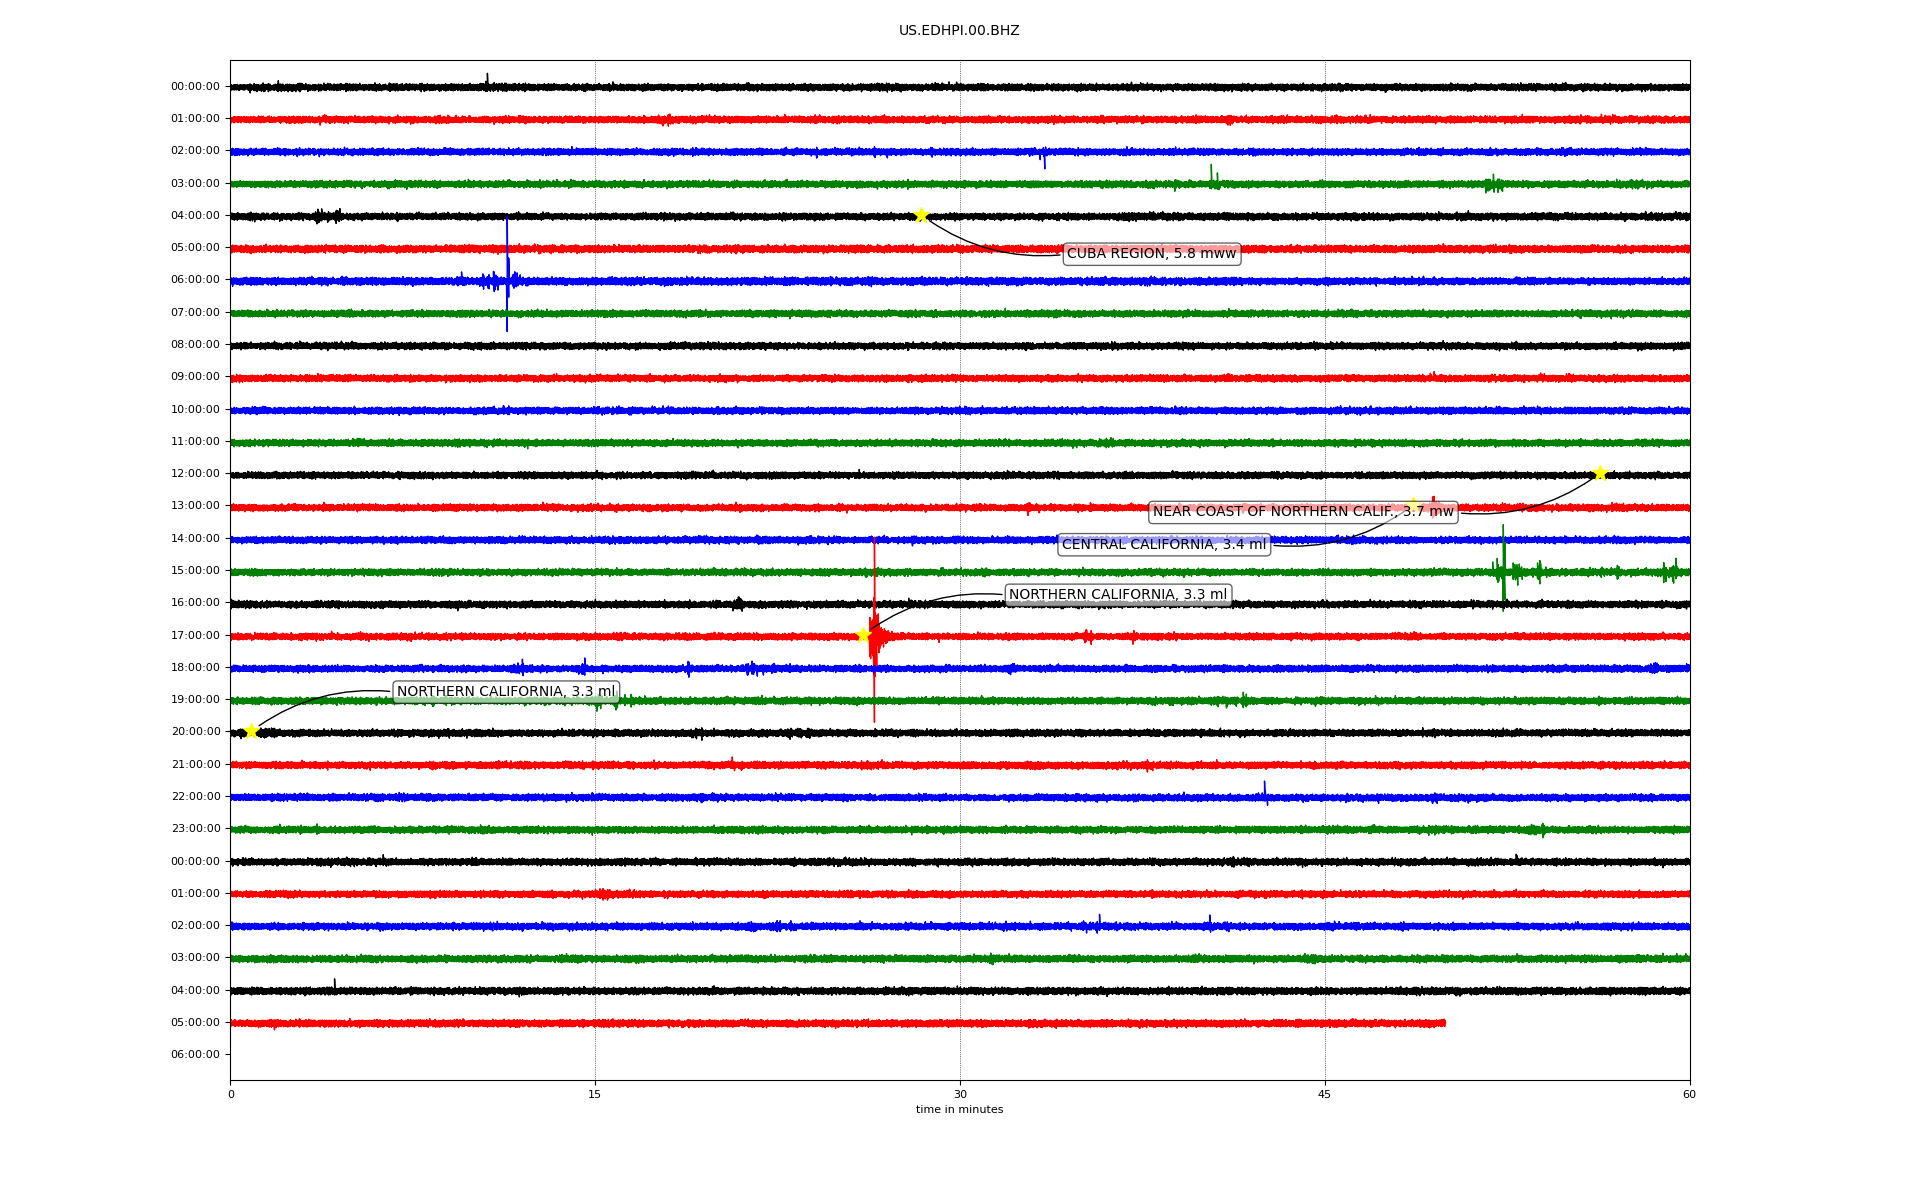
Task: Click the 30 tick label on the x-axis
Action: 960,1094
